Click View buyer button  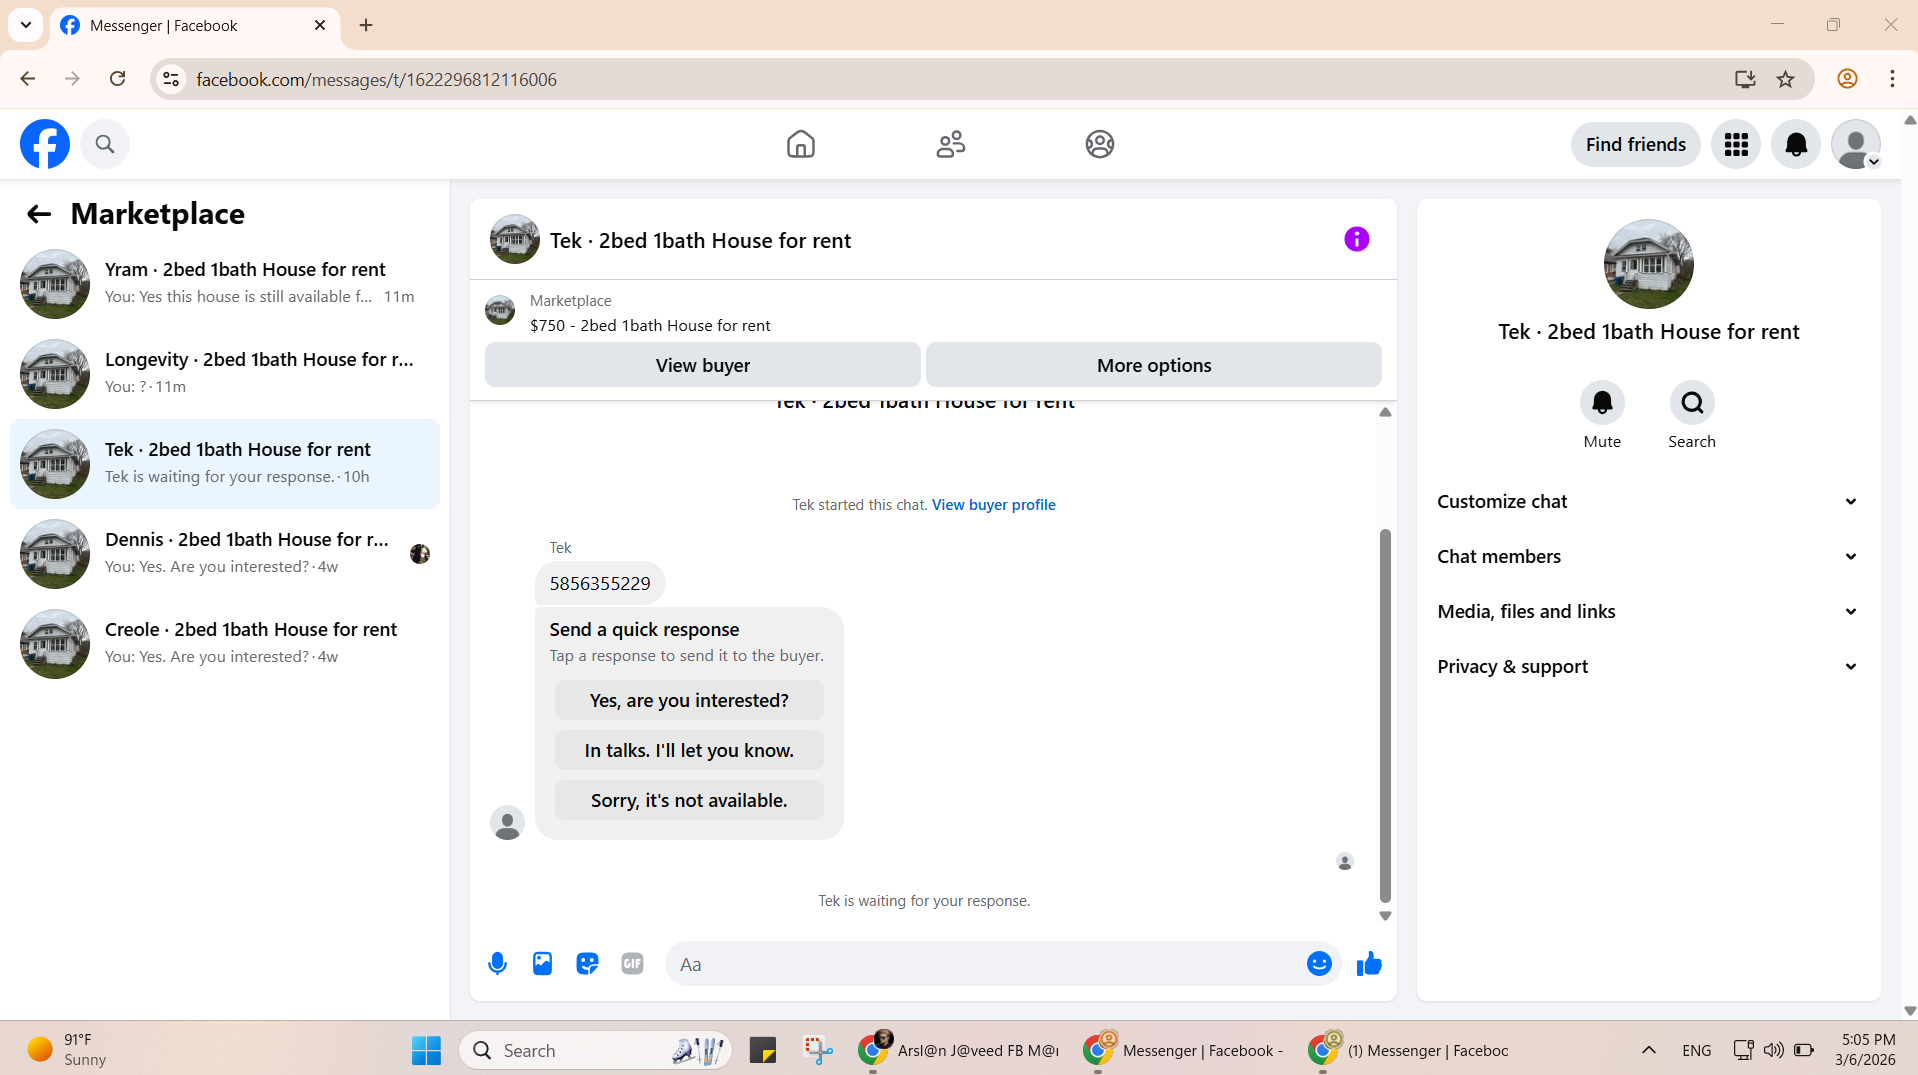click(702, 365)
